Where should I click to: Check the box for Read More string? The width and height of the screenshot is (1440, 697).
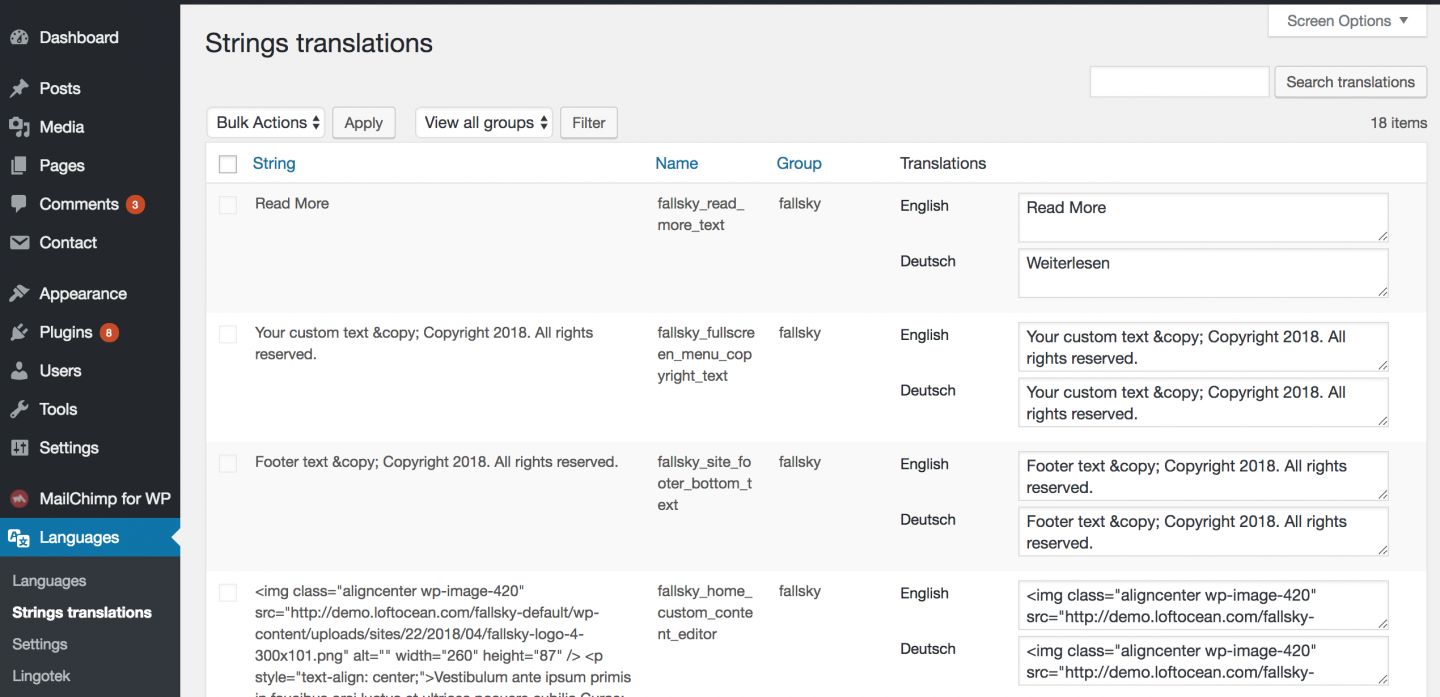pyautogui.click(x=228, y=205)
